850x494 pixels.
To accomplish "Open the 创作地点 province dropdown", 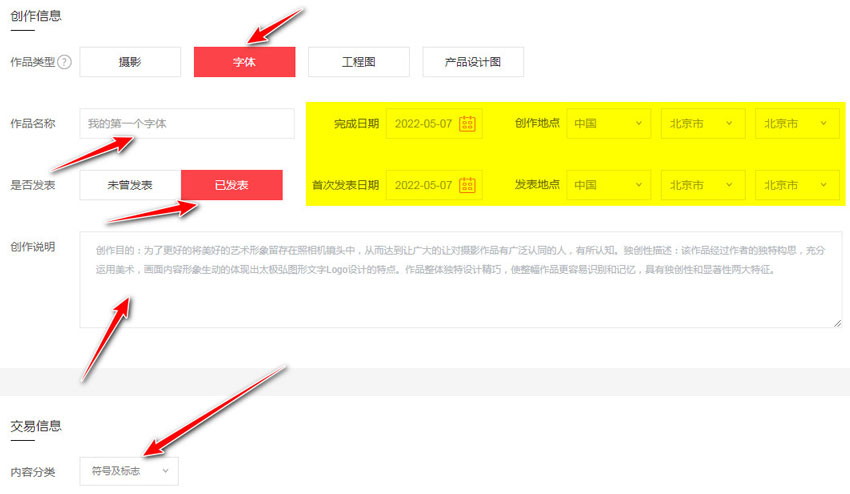I will [703, 124].
